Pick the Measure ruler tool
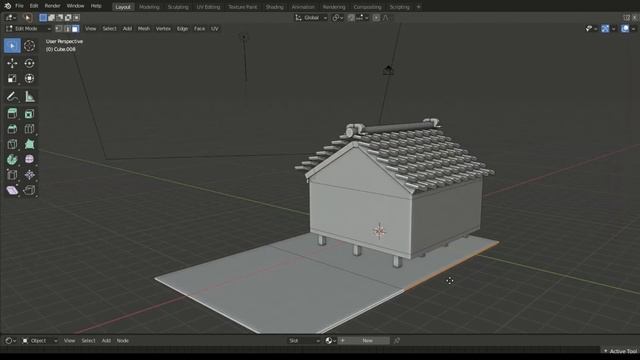The height and width of the screenshot is (360, 640). [x=29, y=97]
